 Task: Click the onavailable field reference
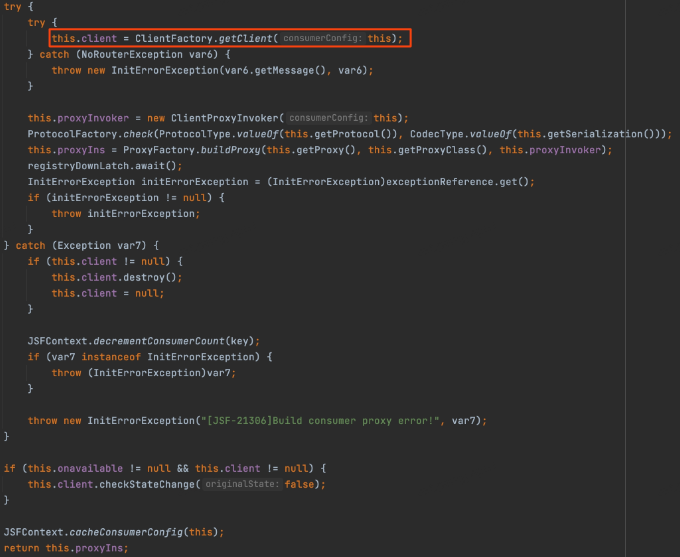90,469
